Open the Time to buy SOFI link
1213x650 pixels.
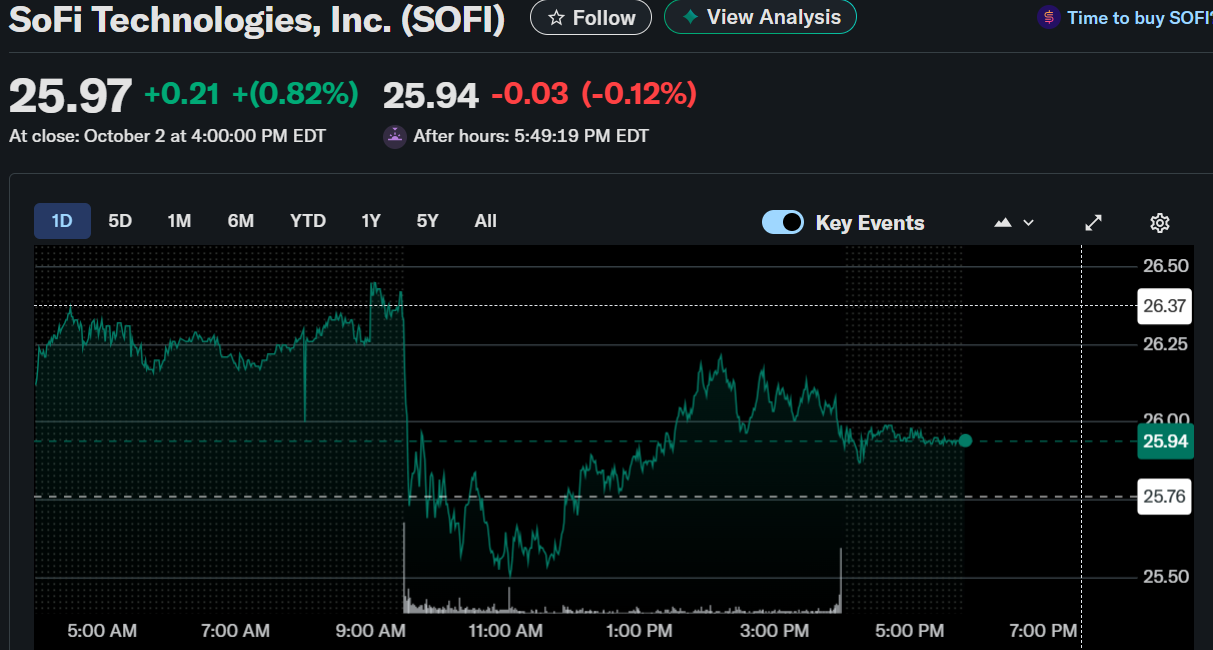(1138, 17)
